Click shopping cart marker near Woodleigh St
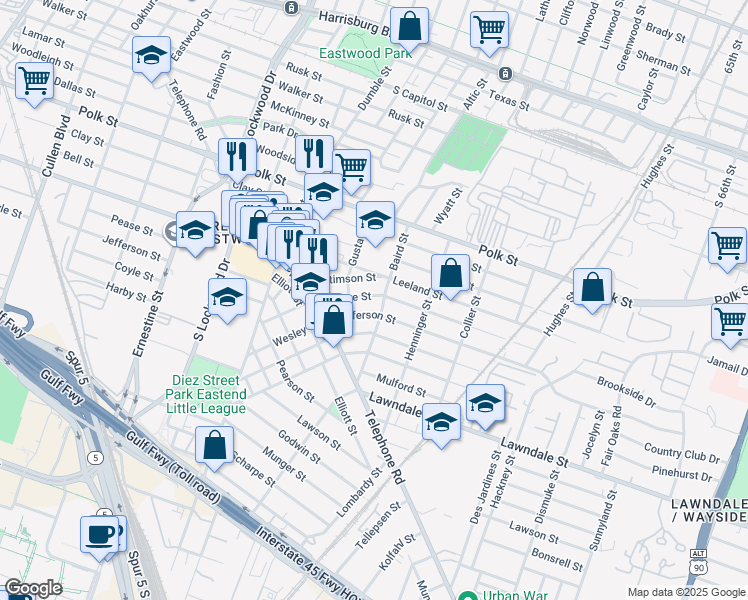Viewport: 748px width, 600px height. coord(35,80)
